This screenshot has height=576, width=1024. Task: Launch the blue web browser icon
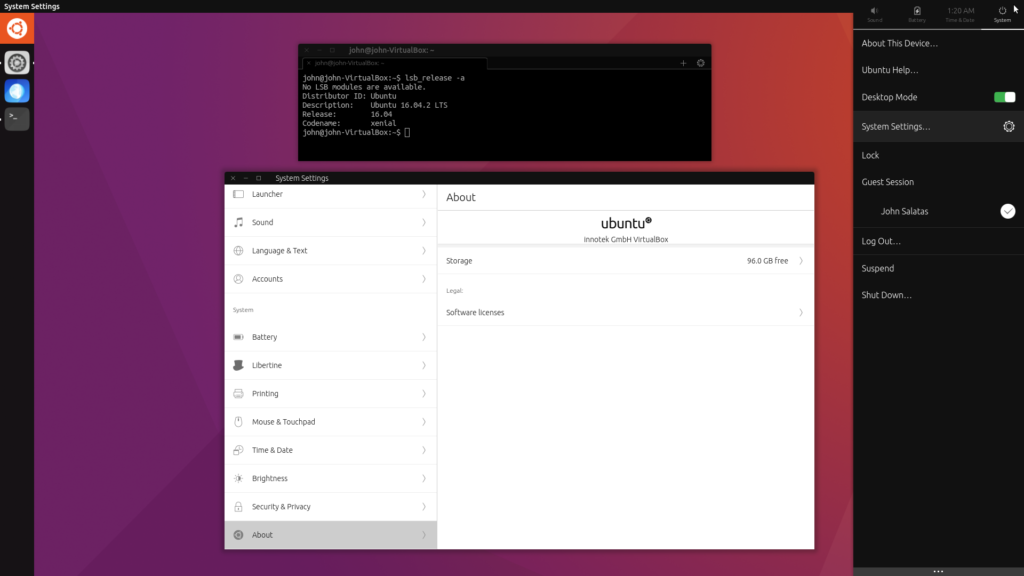point(17,92)
